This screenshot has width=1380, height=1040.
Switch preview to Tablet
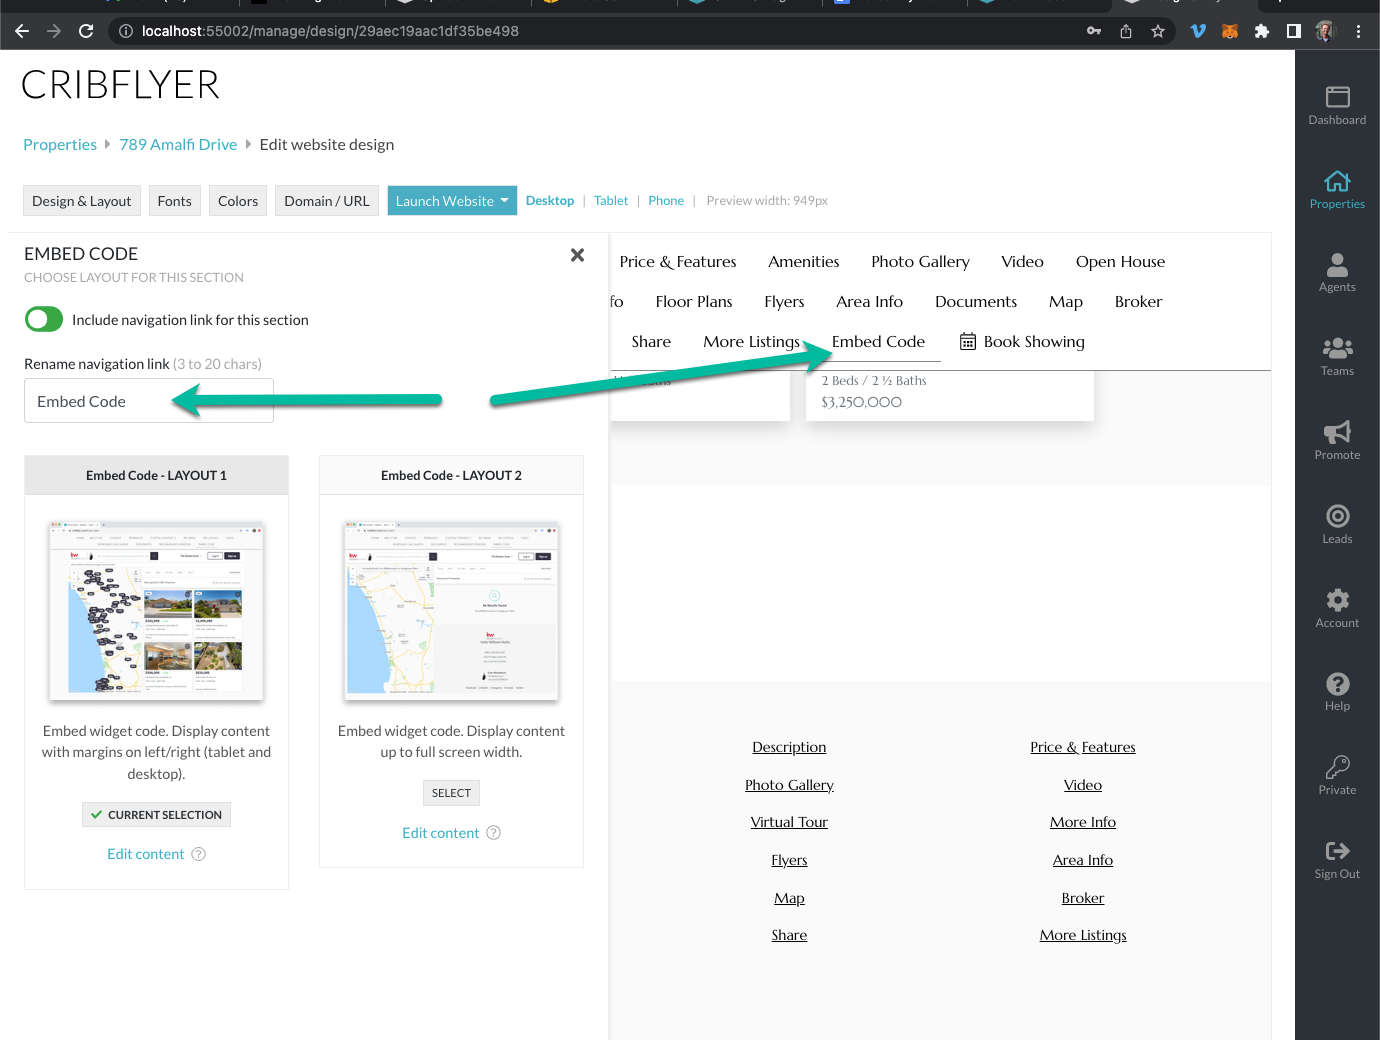point(611,200)
